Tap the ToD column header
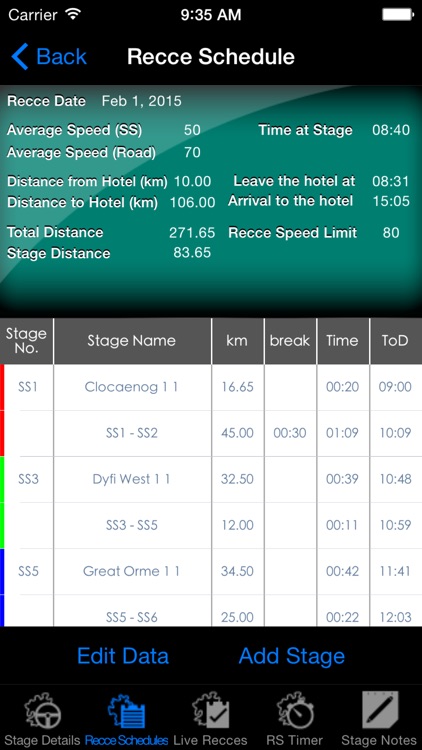 [x=395, y=341]
